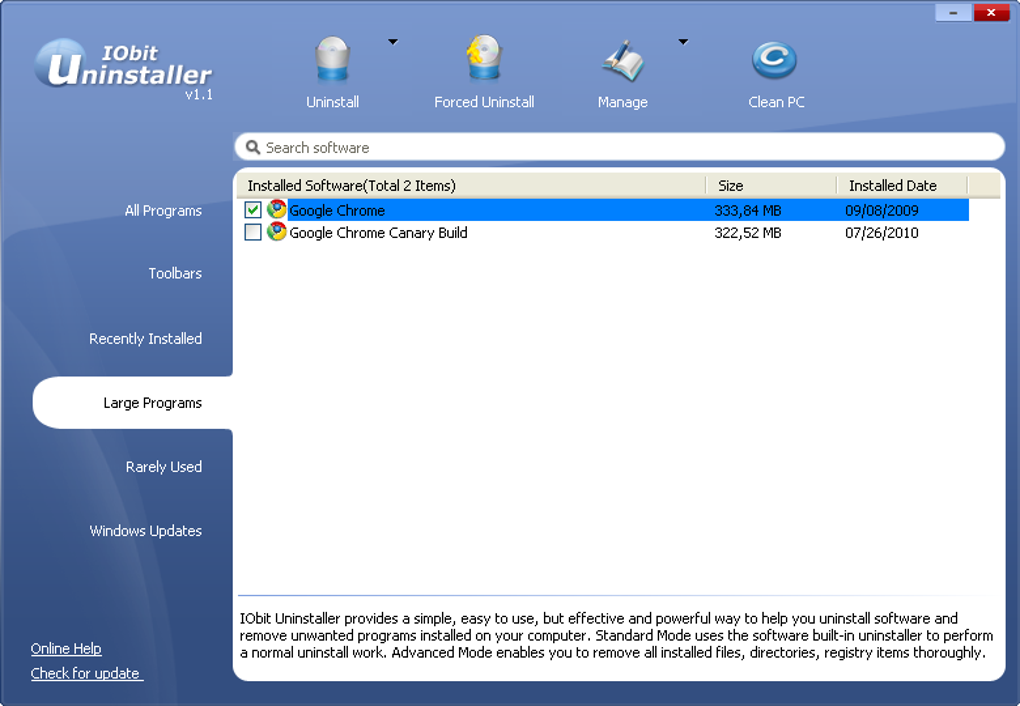Expand the Manage dropdown menu
This screenshot has height=706, width=1020.
click(683, 42)
